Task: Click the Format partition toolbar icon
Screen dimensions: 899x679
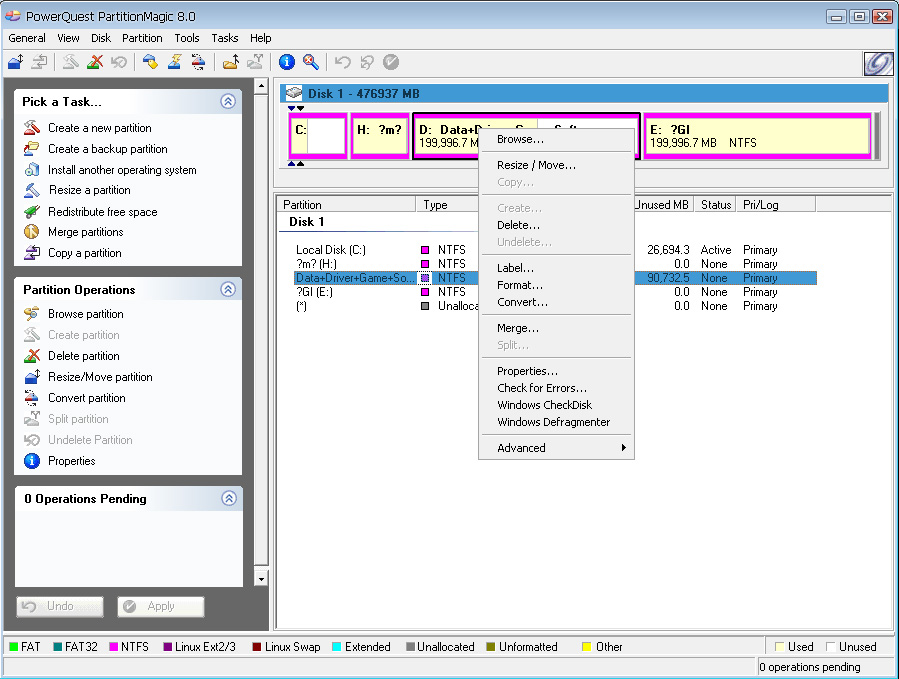Action: coord(174,61)
